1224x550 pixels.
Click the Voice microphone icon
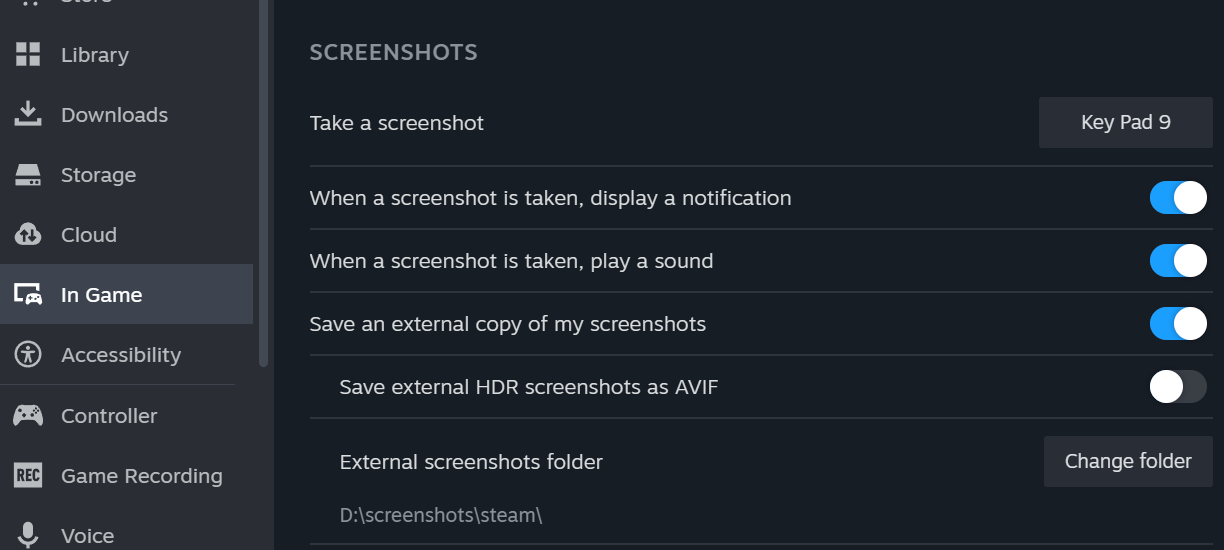(x=28, y=535)
